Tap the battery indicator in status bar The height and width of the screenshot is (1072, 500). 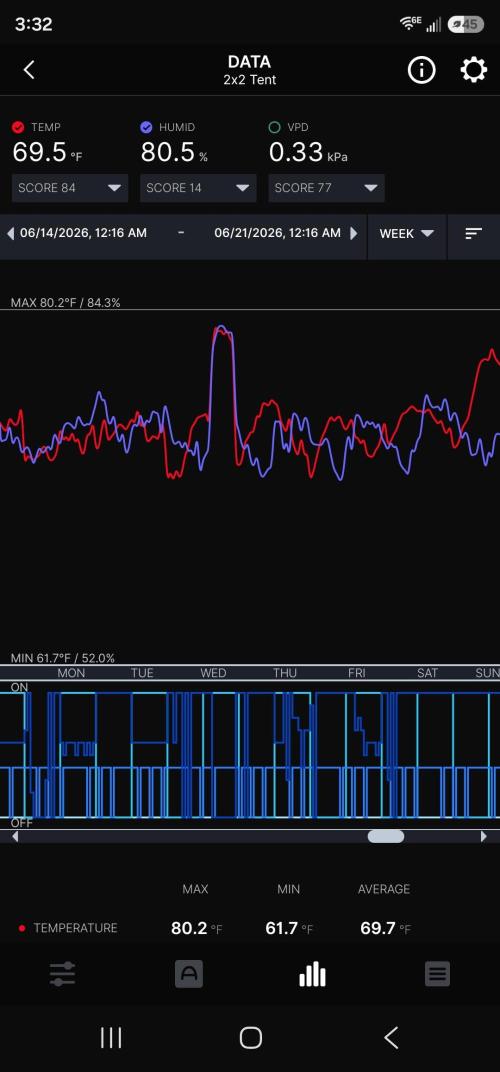pyautogui.click(x=465, y=25)
